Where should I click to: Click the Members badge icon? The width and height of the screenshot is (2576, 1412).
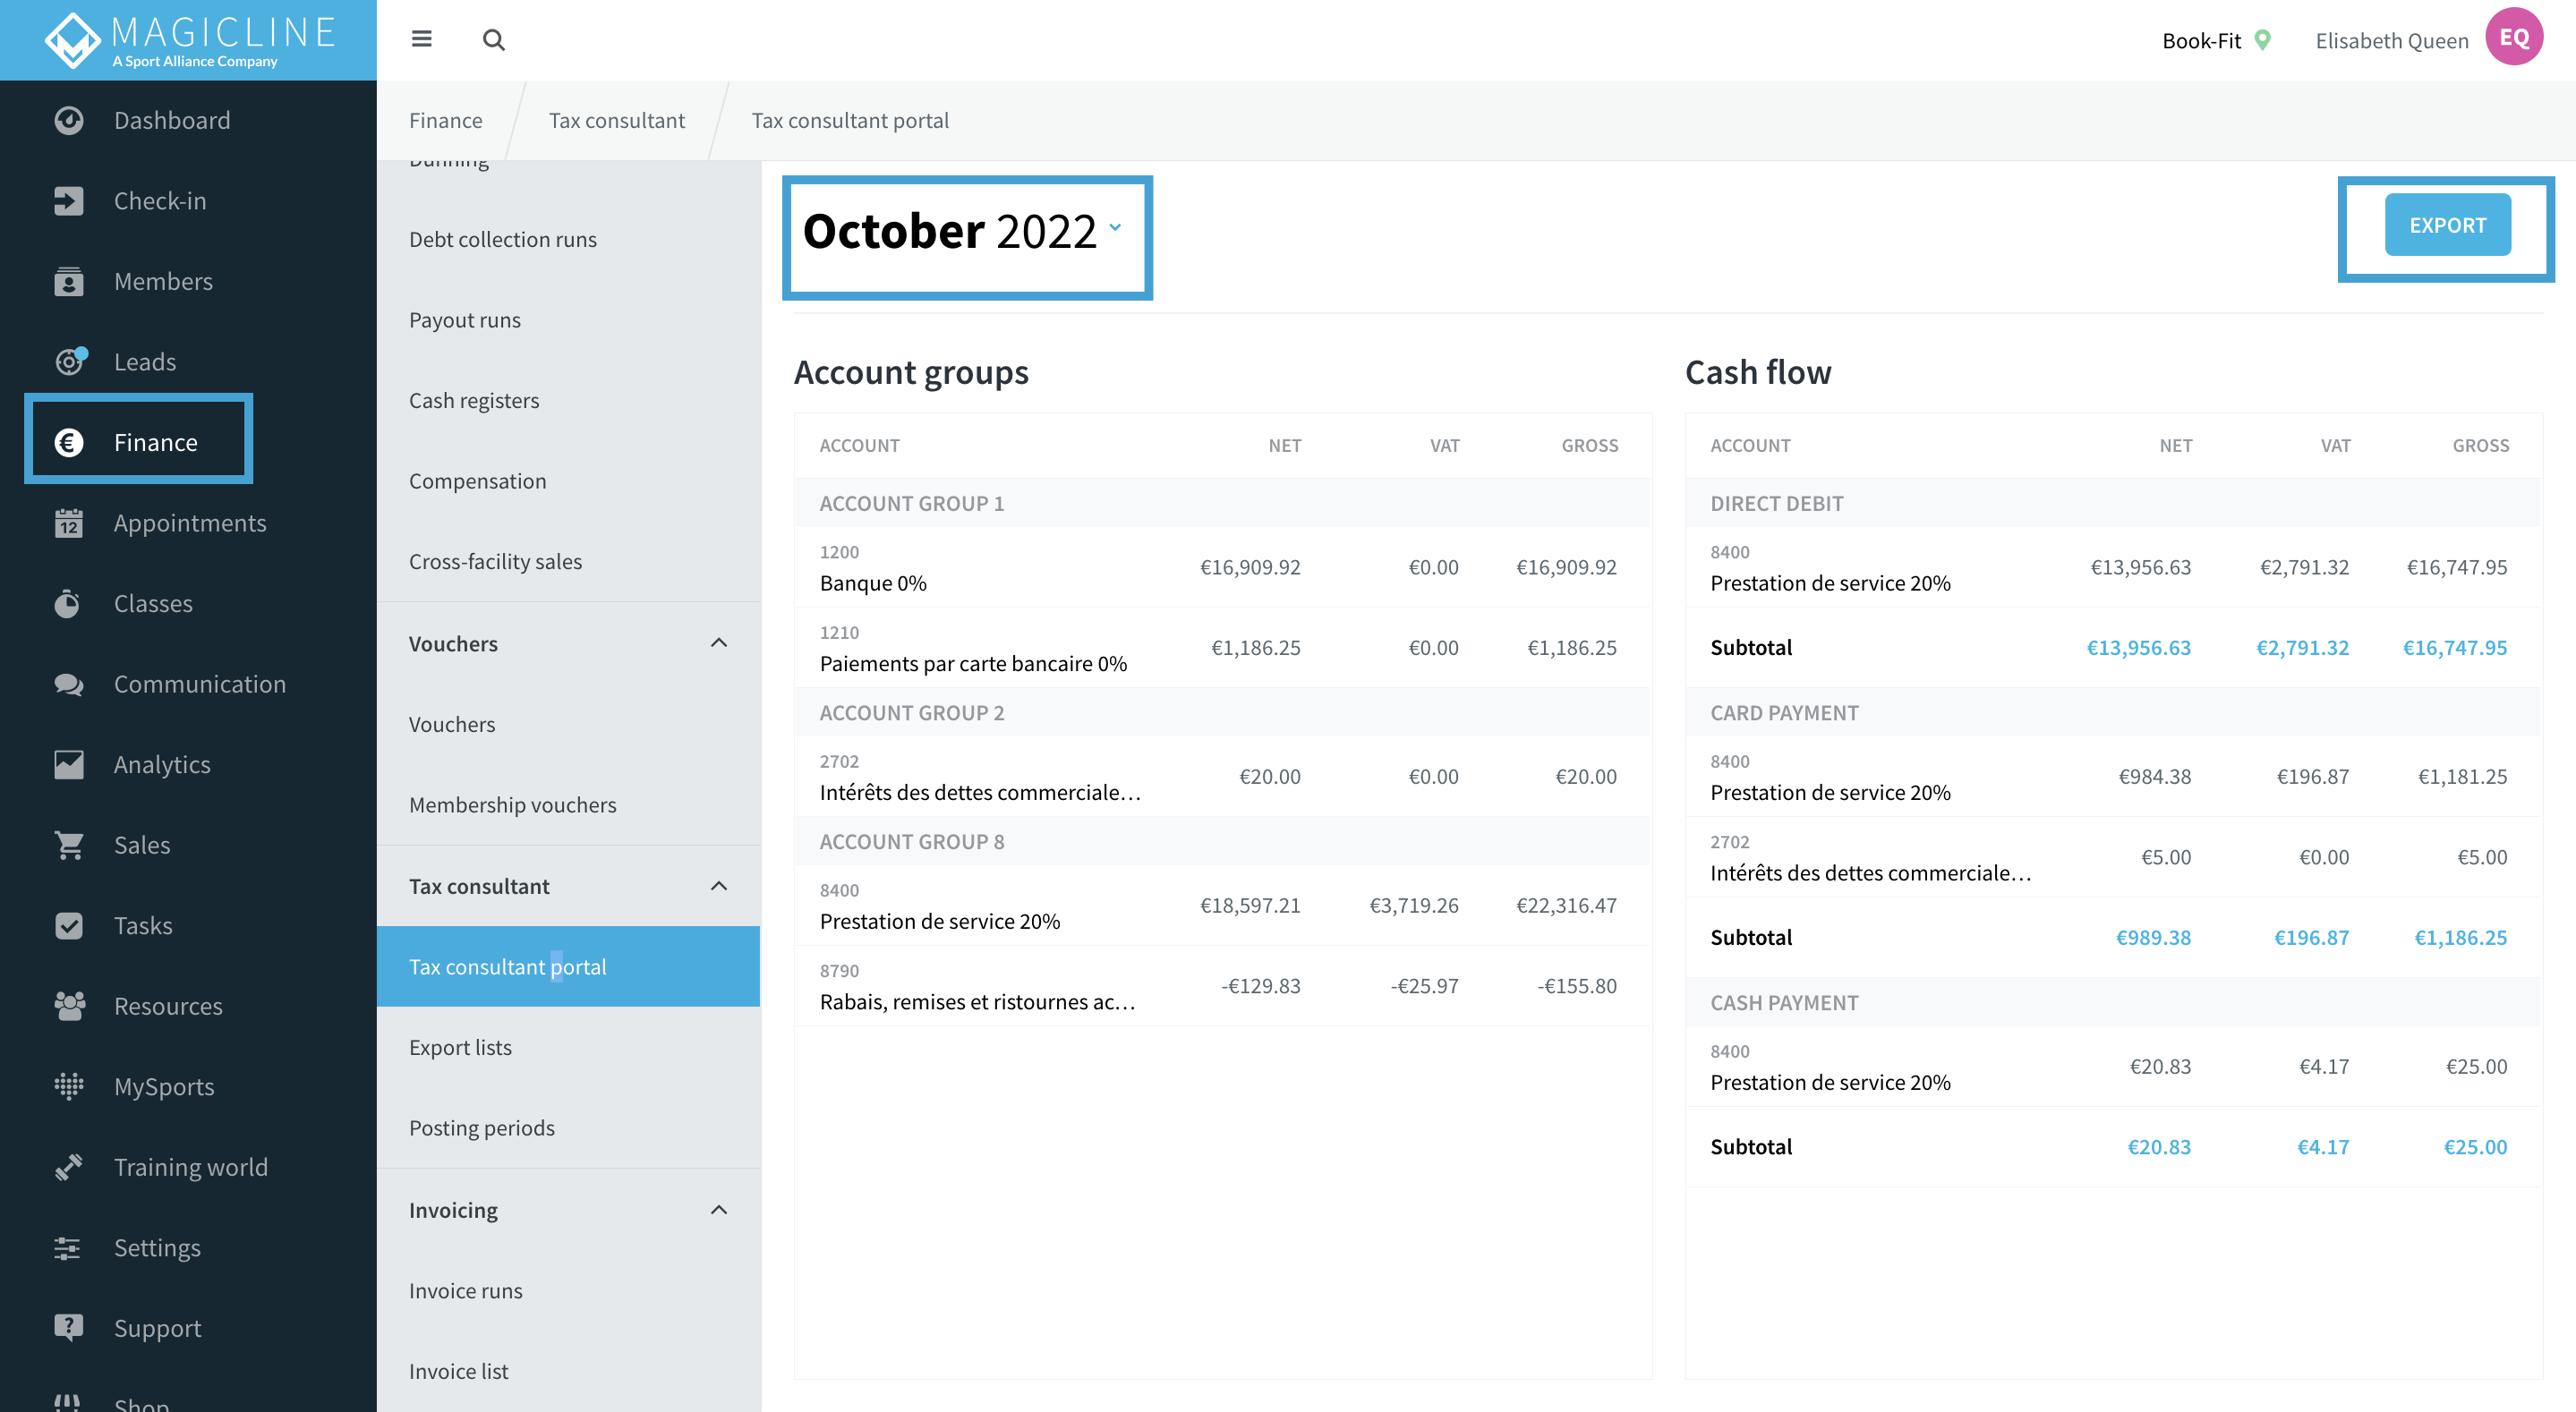(68, 281)
